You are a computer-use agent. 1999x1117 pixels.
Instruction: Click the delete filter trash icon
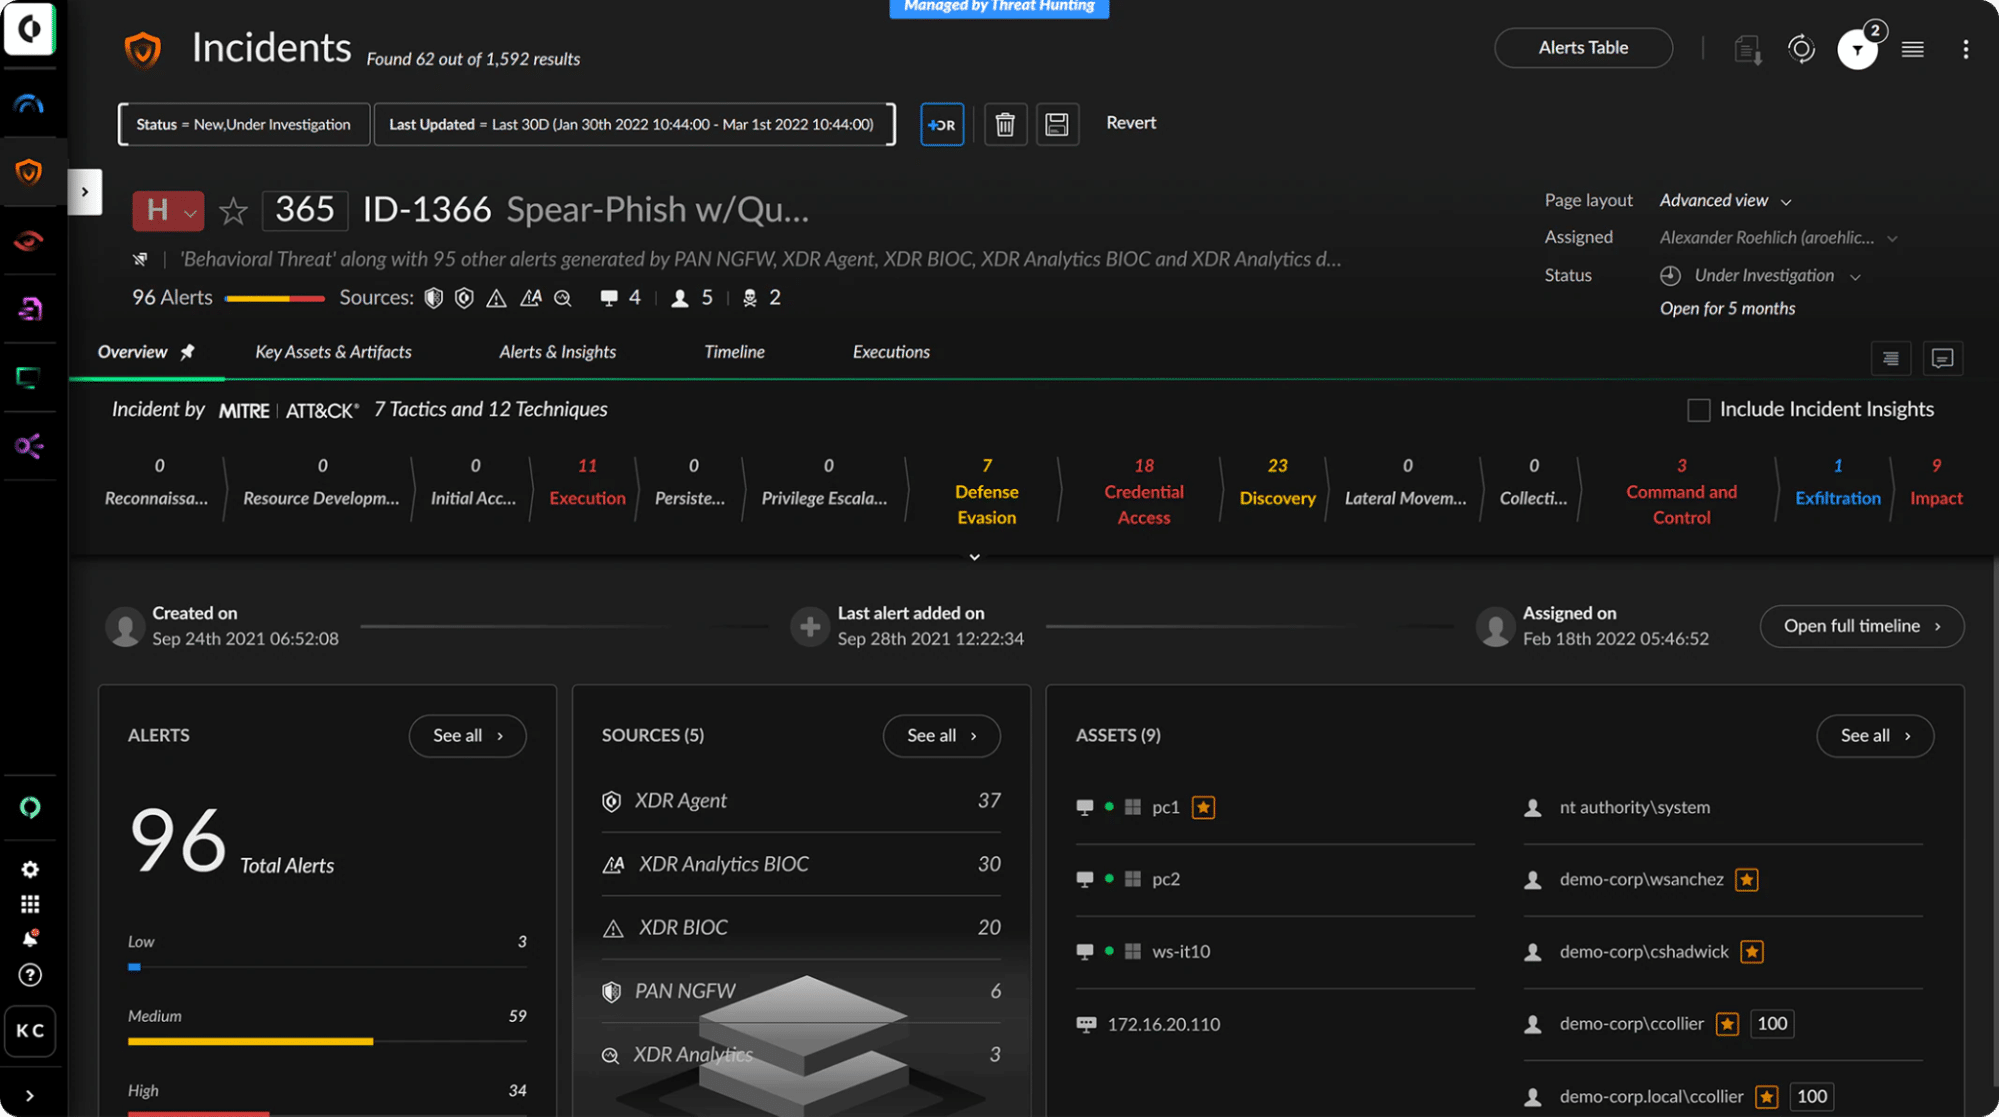(x=1005, y=122)
